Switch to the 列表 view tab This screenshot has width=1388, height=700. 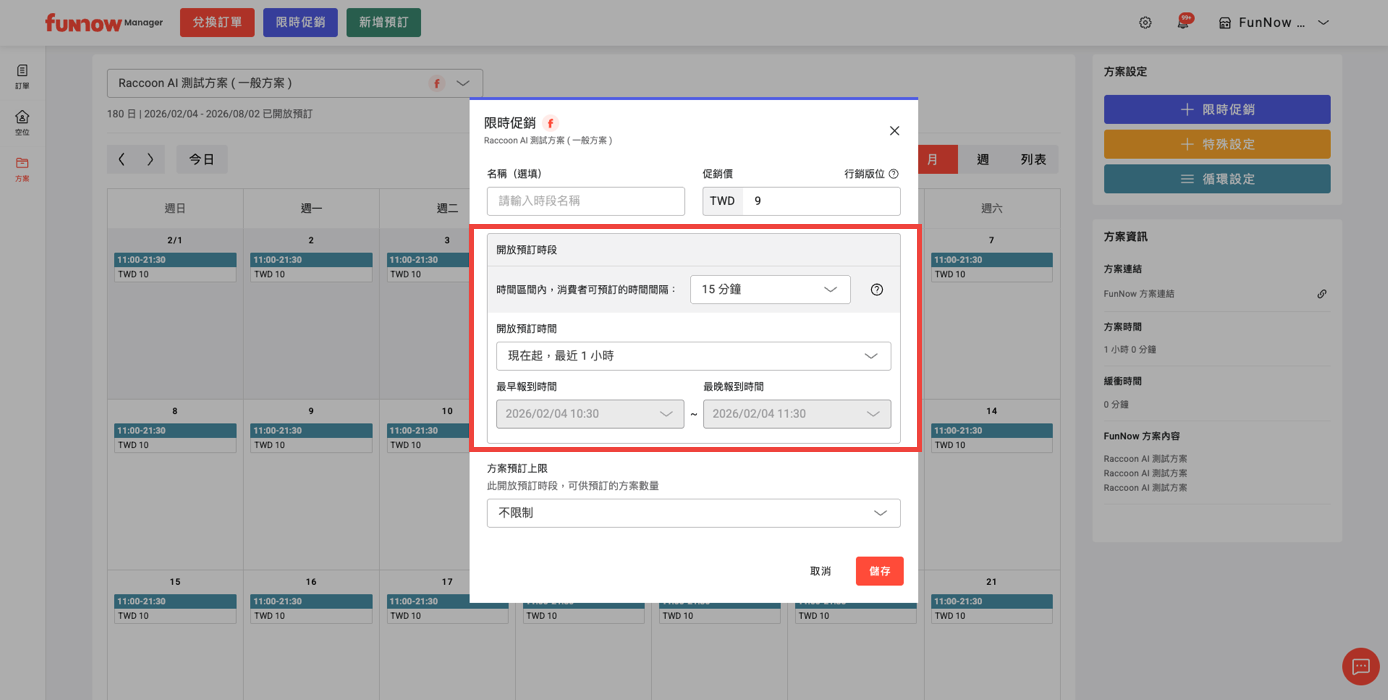click(x=1033, y=160)
